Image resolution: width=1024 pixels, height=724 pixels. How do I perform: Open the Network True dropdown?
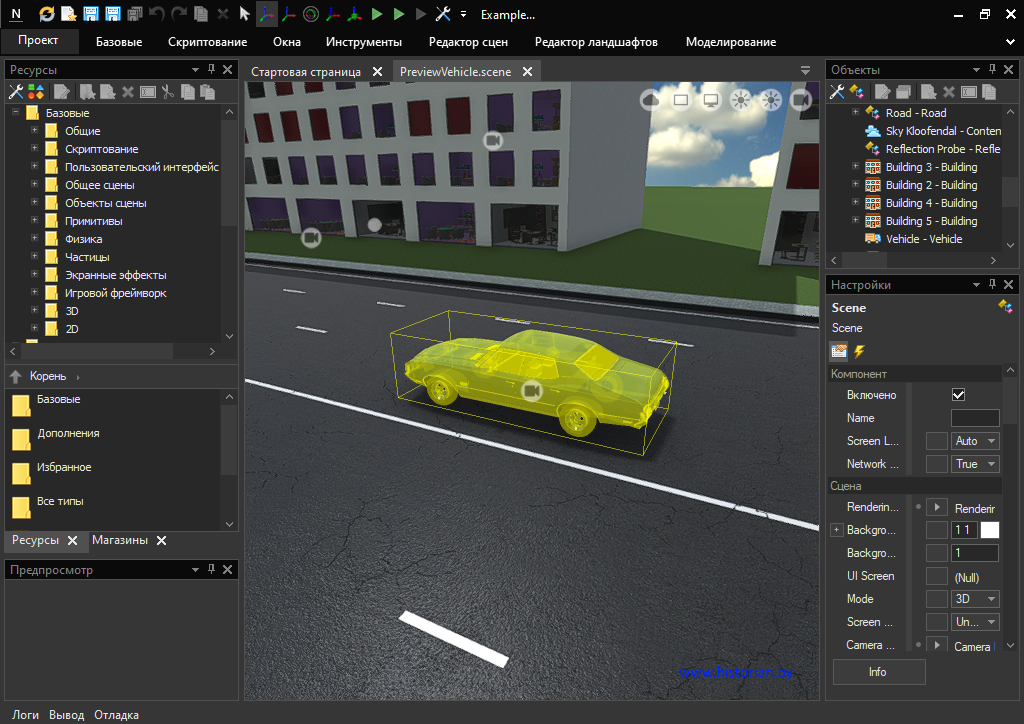coord(975,464)
